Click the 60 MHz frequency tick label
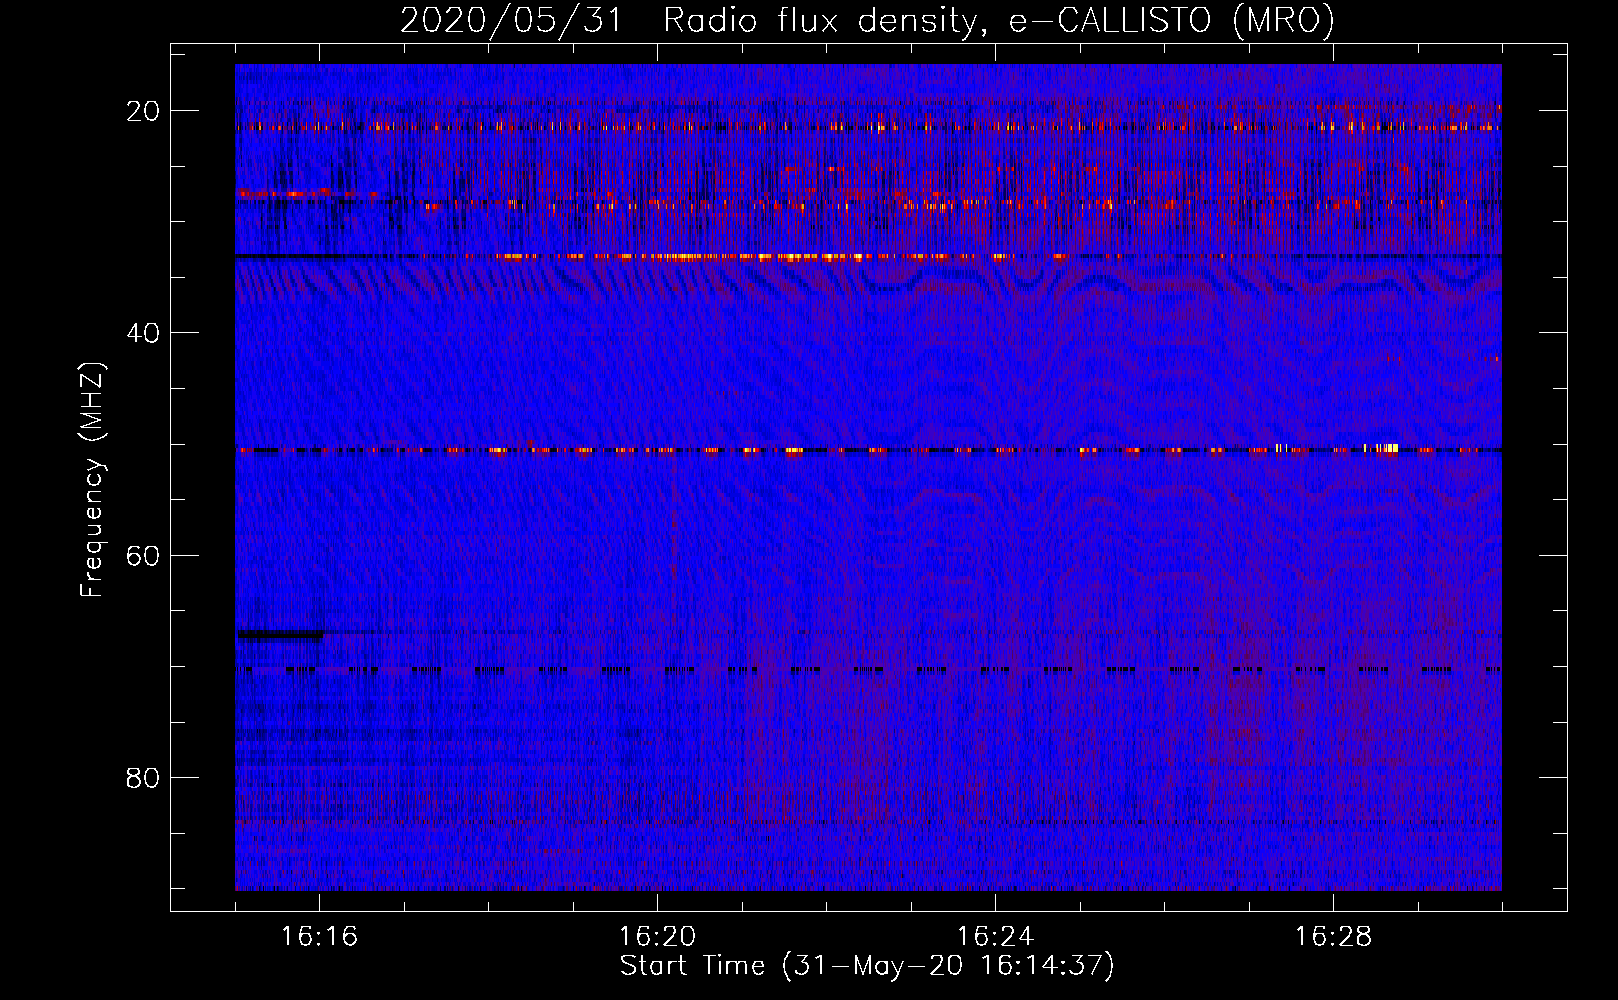This screenshot has width=1618, height=1000. [x=144, y=555]
